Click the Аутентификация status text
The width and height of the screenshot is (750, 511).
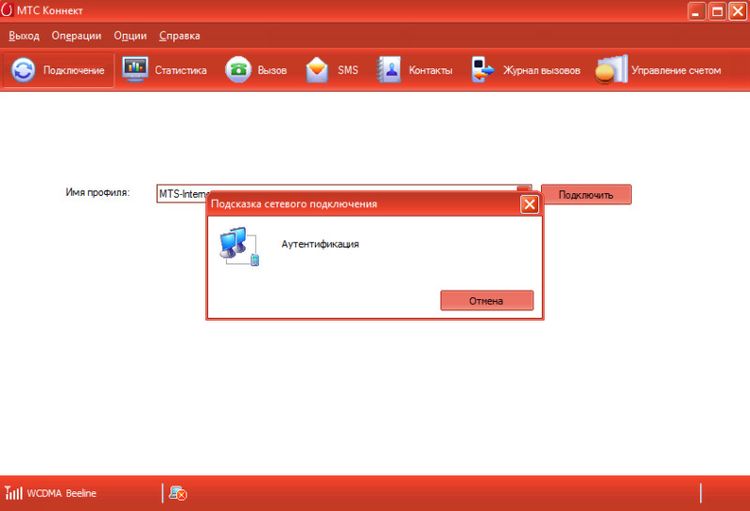click(x=320, y=244)
